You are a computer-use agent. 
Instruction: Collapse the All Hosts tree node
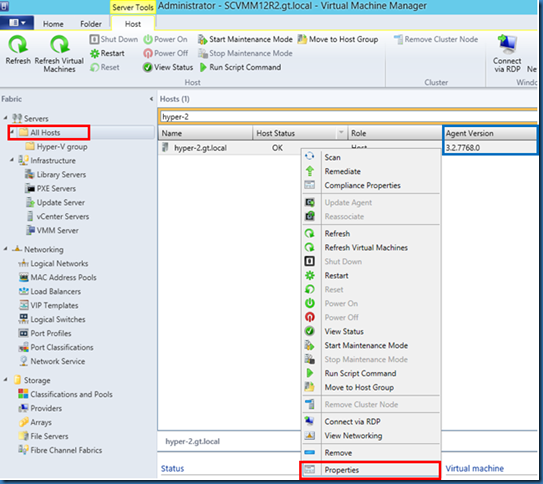click(x=12, y=132)
